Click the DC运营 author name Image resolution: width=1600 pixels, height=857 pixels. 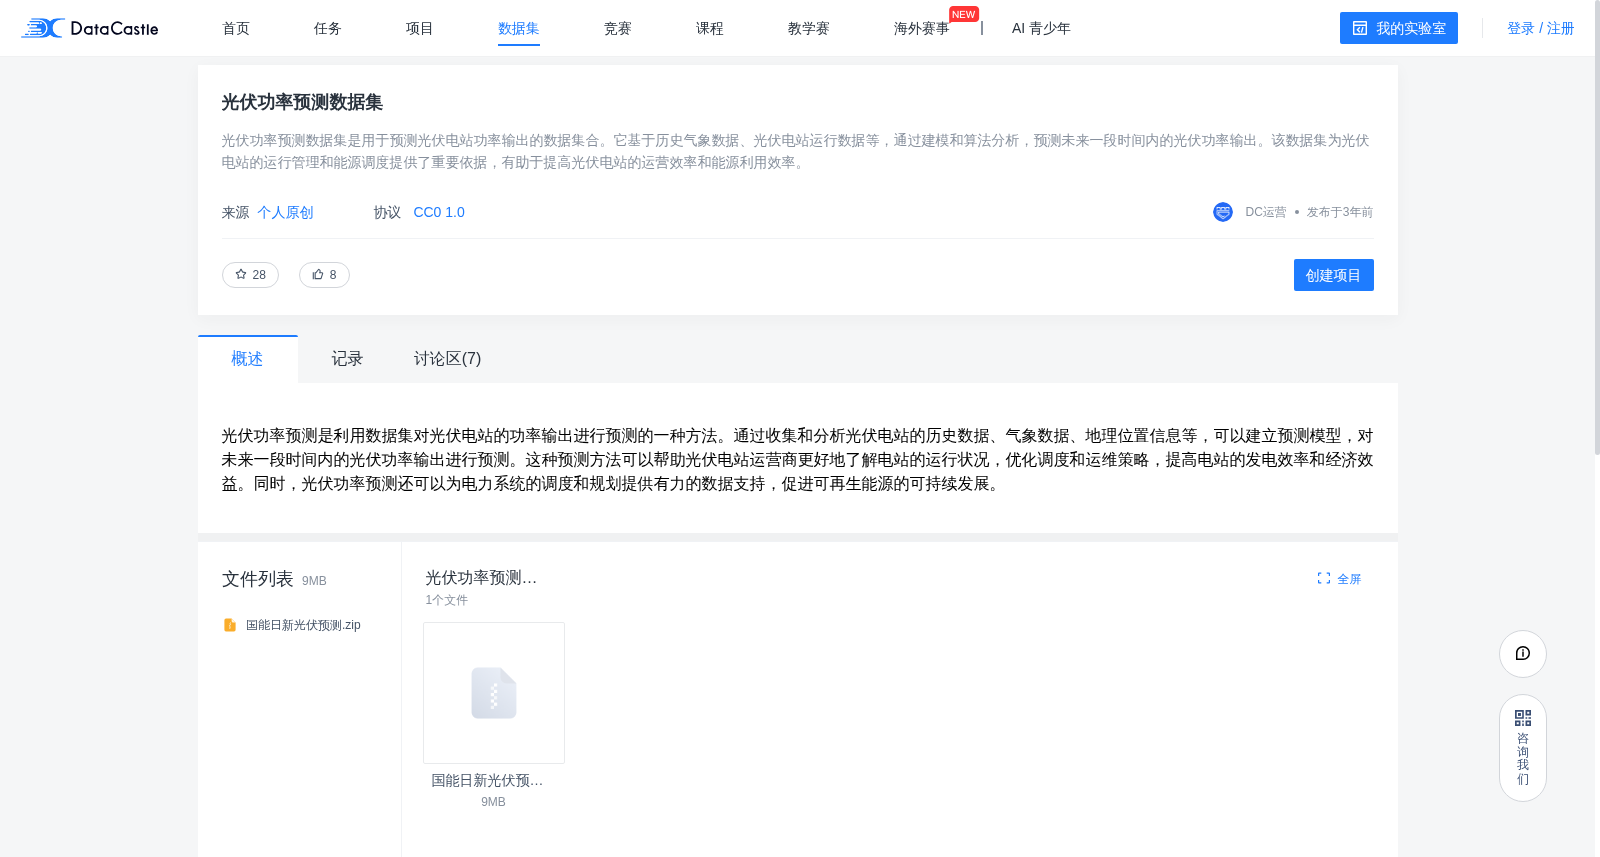(1266, 212)
